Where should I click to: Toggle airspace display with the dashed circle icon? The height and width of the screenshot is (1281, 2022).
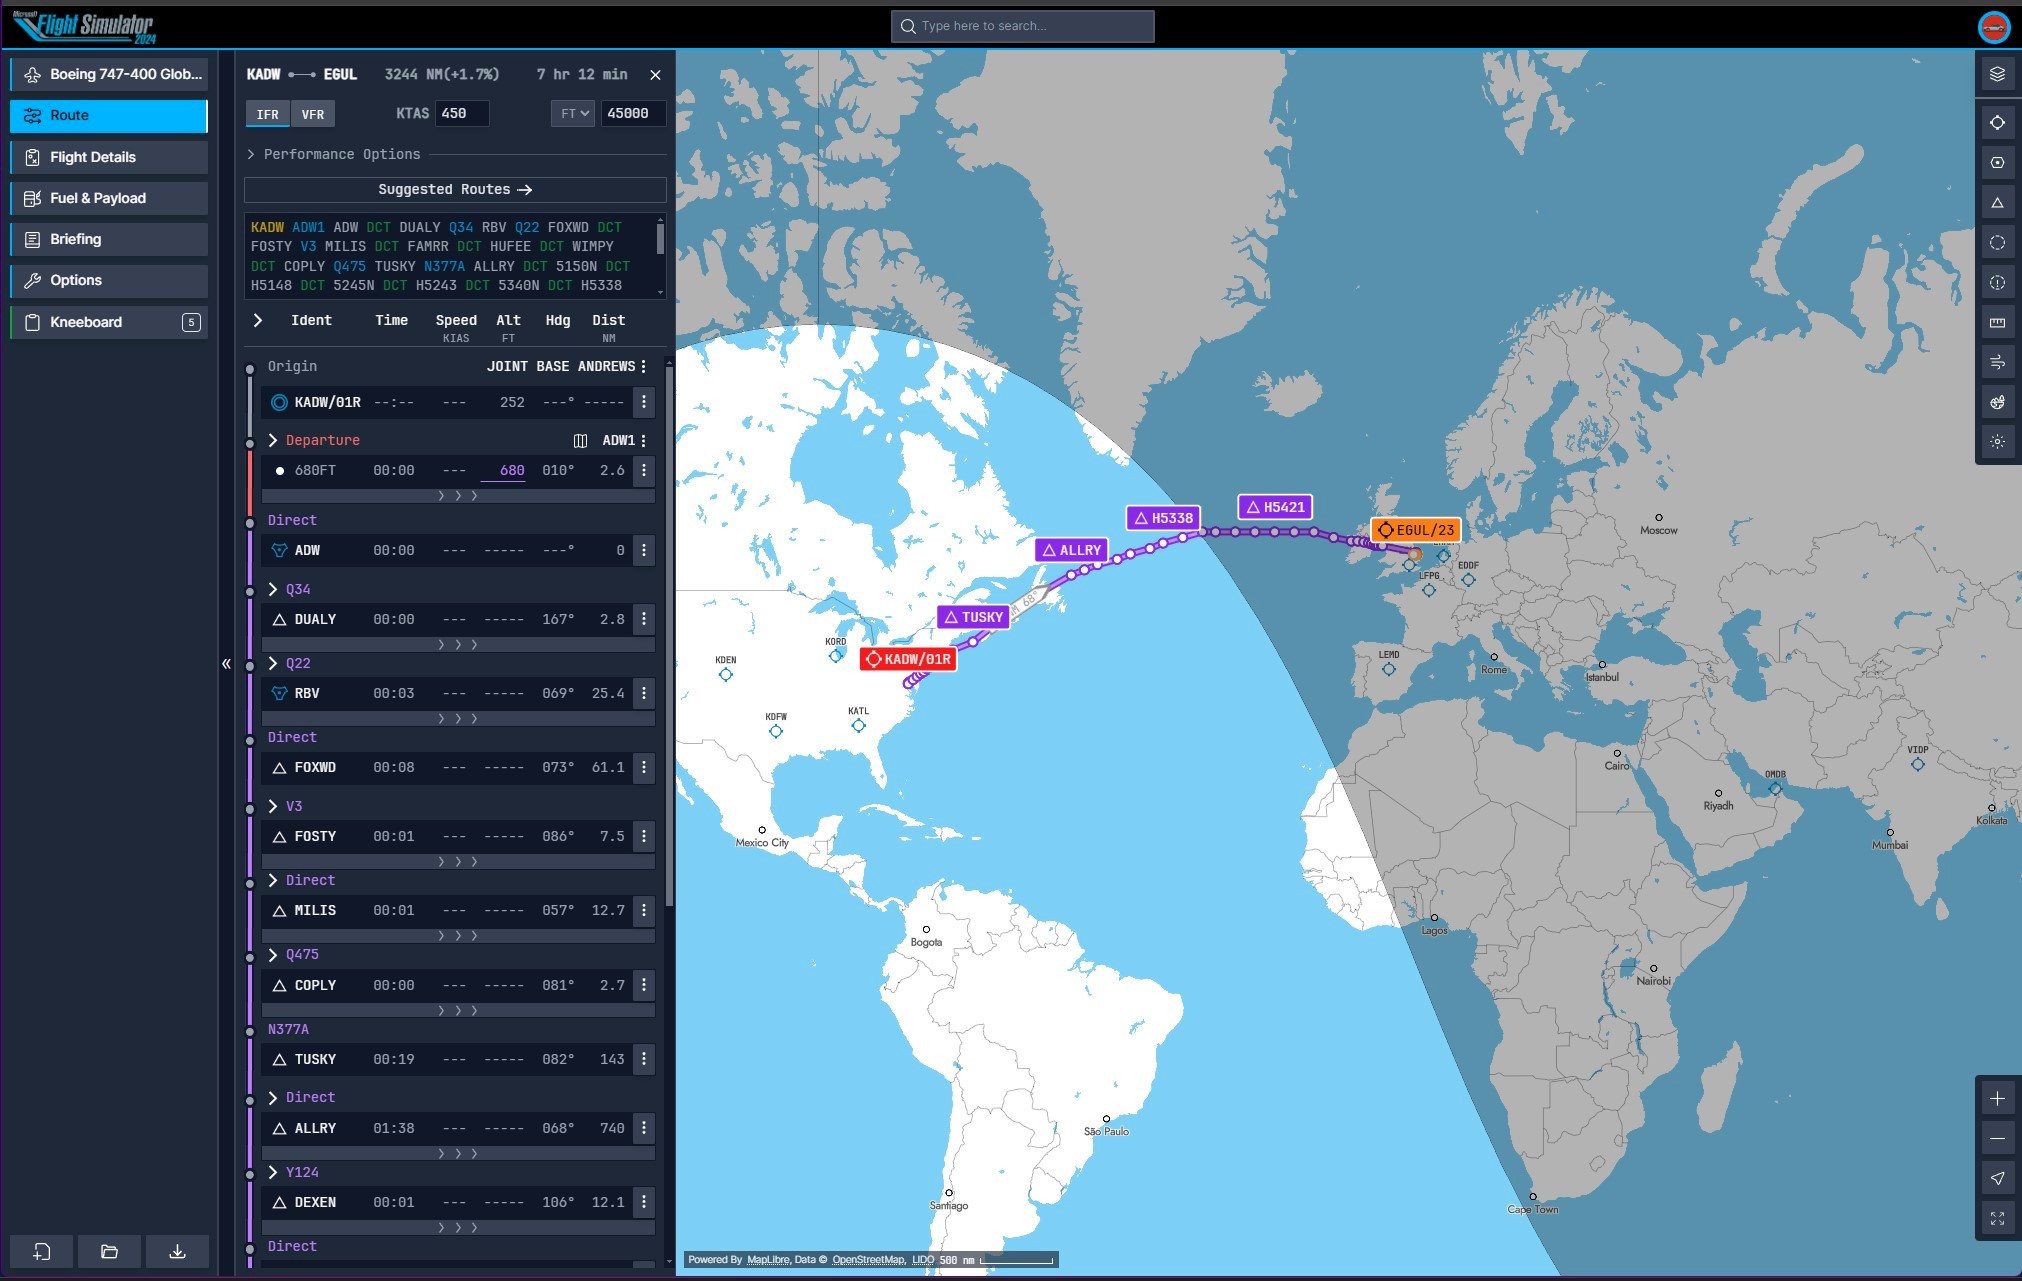(1997, 243)
